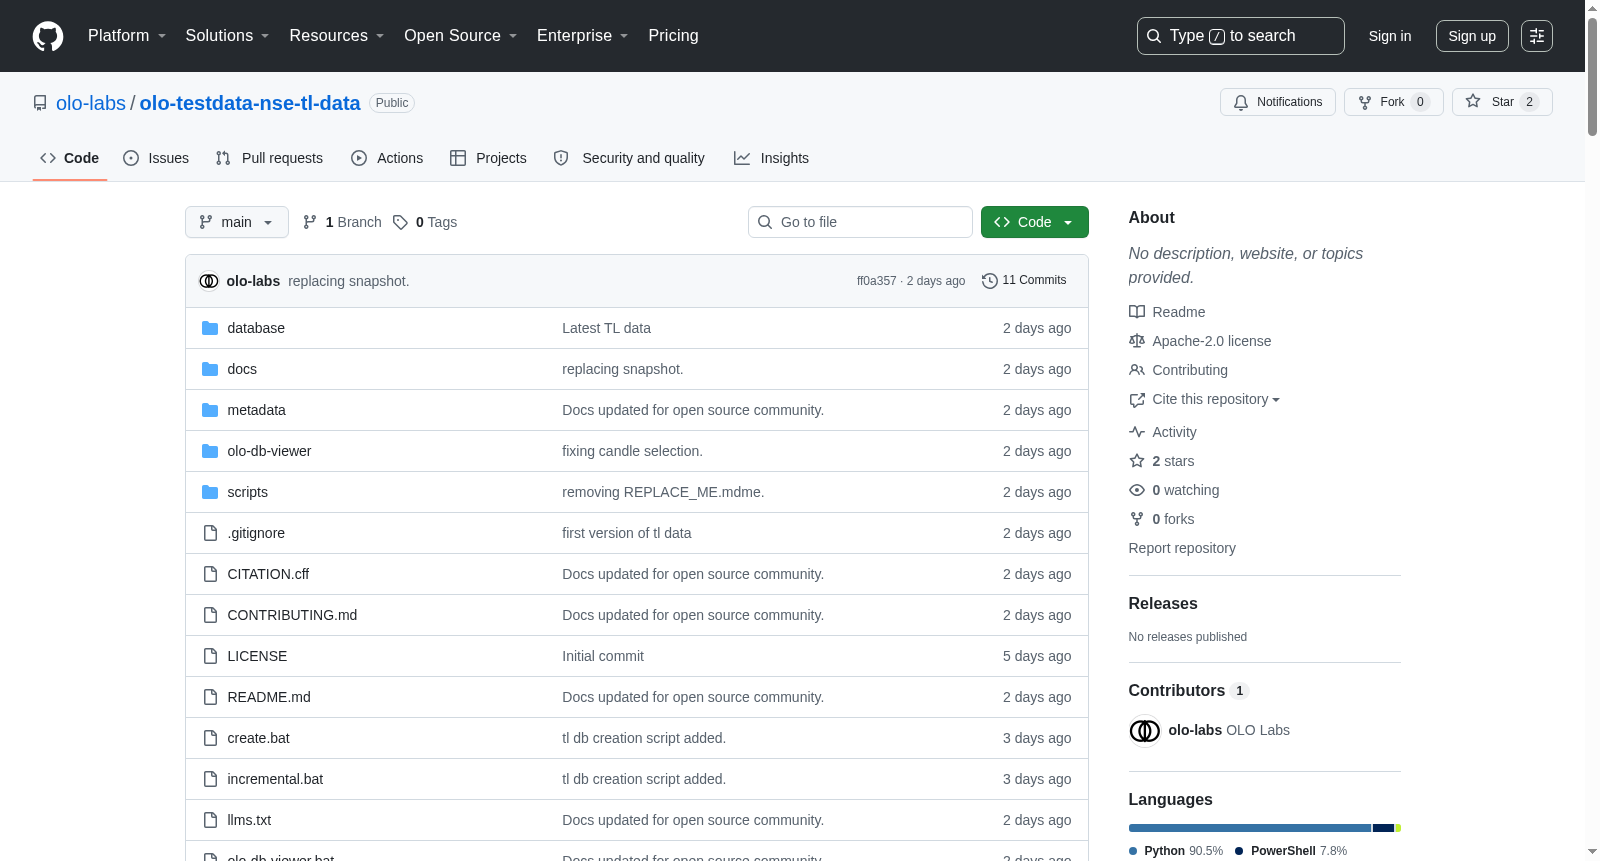Switch to the Pull requests tab
This screenshot has height=861, width=1600.
269,158
